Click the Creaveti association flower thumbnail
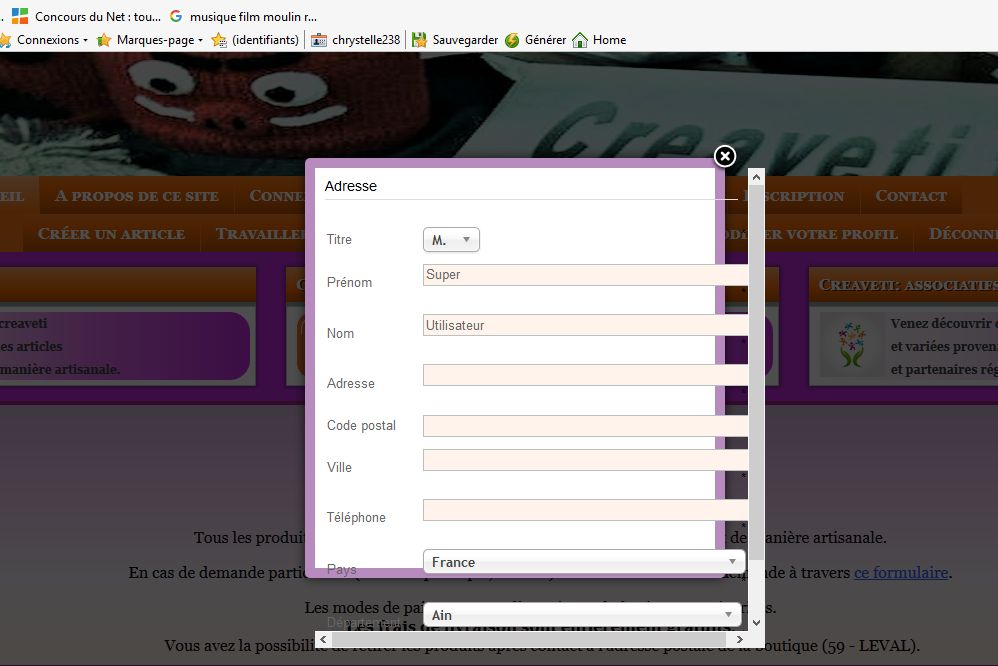This screenshot has height=666, width=998. click(852, 344)
